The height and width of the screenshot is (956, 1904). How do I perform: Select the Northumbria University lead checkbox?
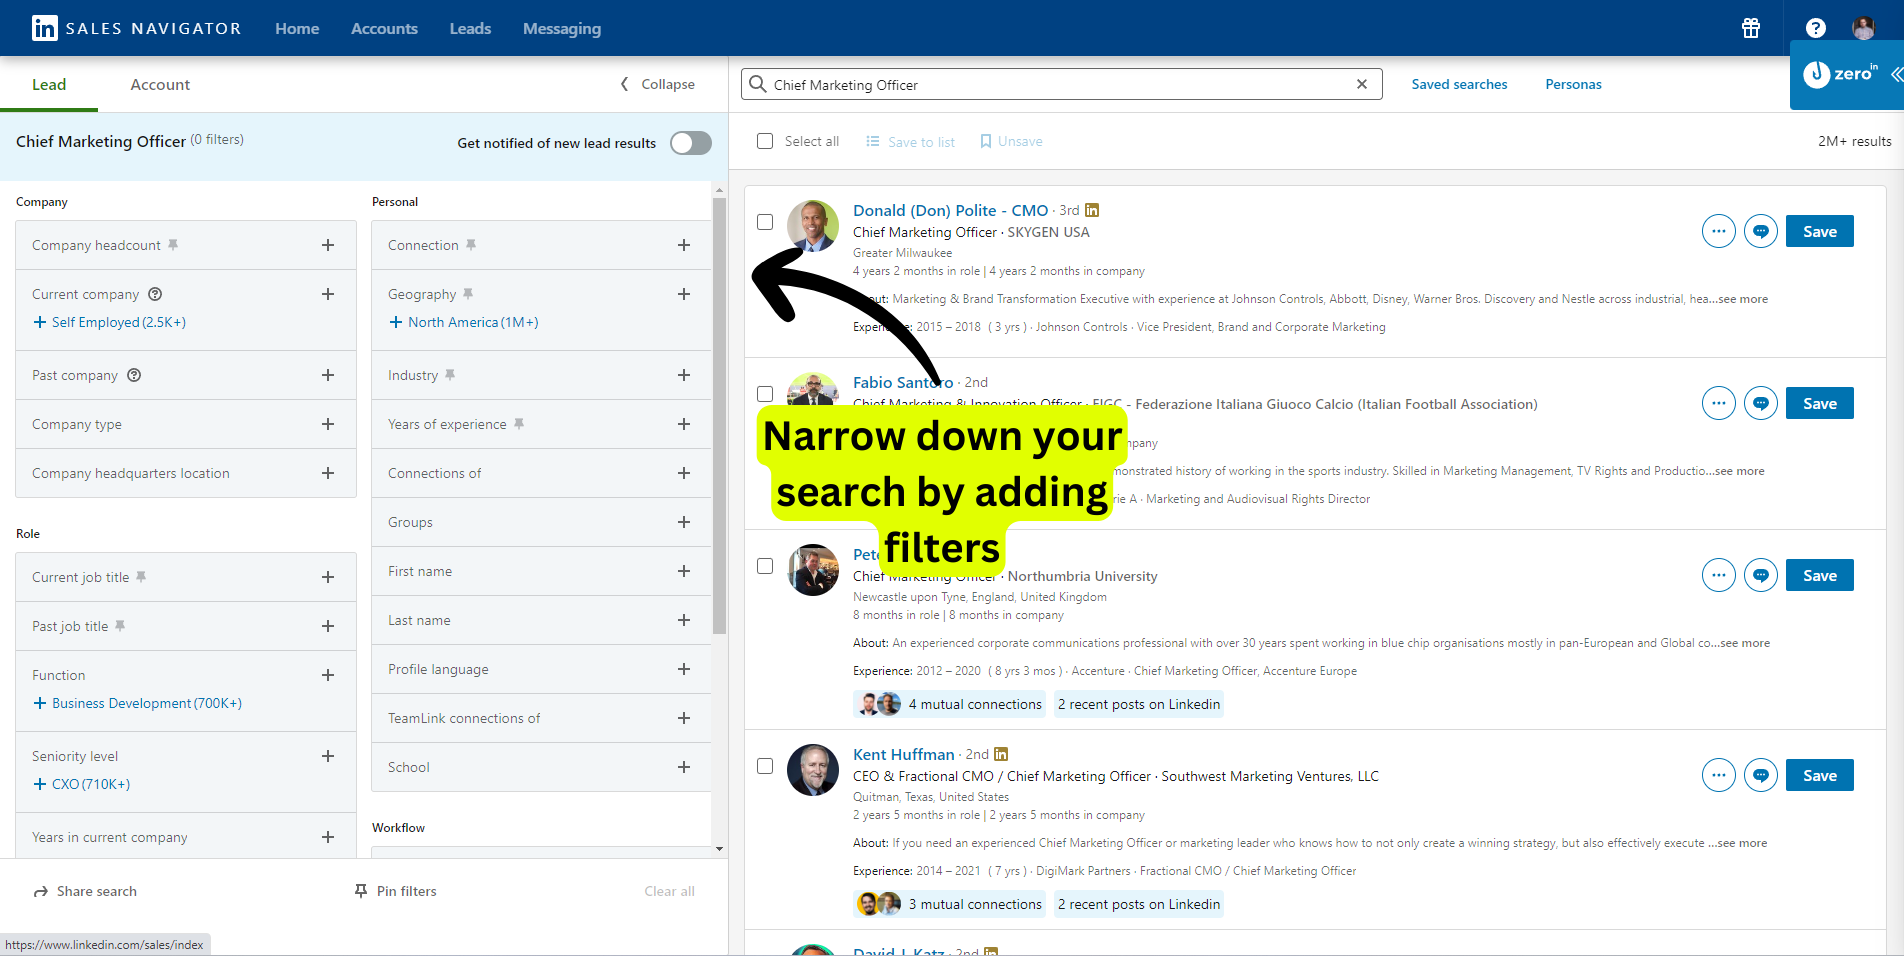tap(765, 566)
